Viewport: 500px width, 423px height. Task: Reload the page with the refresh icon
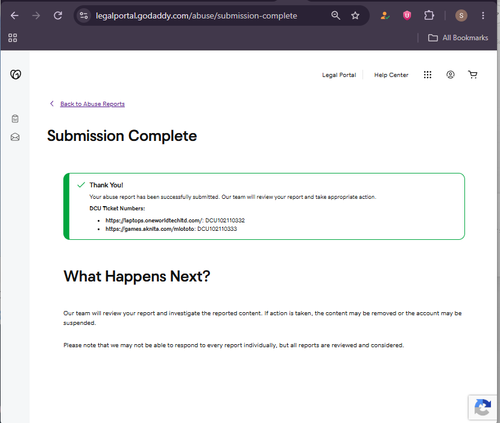point(58,15)
